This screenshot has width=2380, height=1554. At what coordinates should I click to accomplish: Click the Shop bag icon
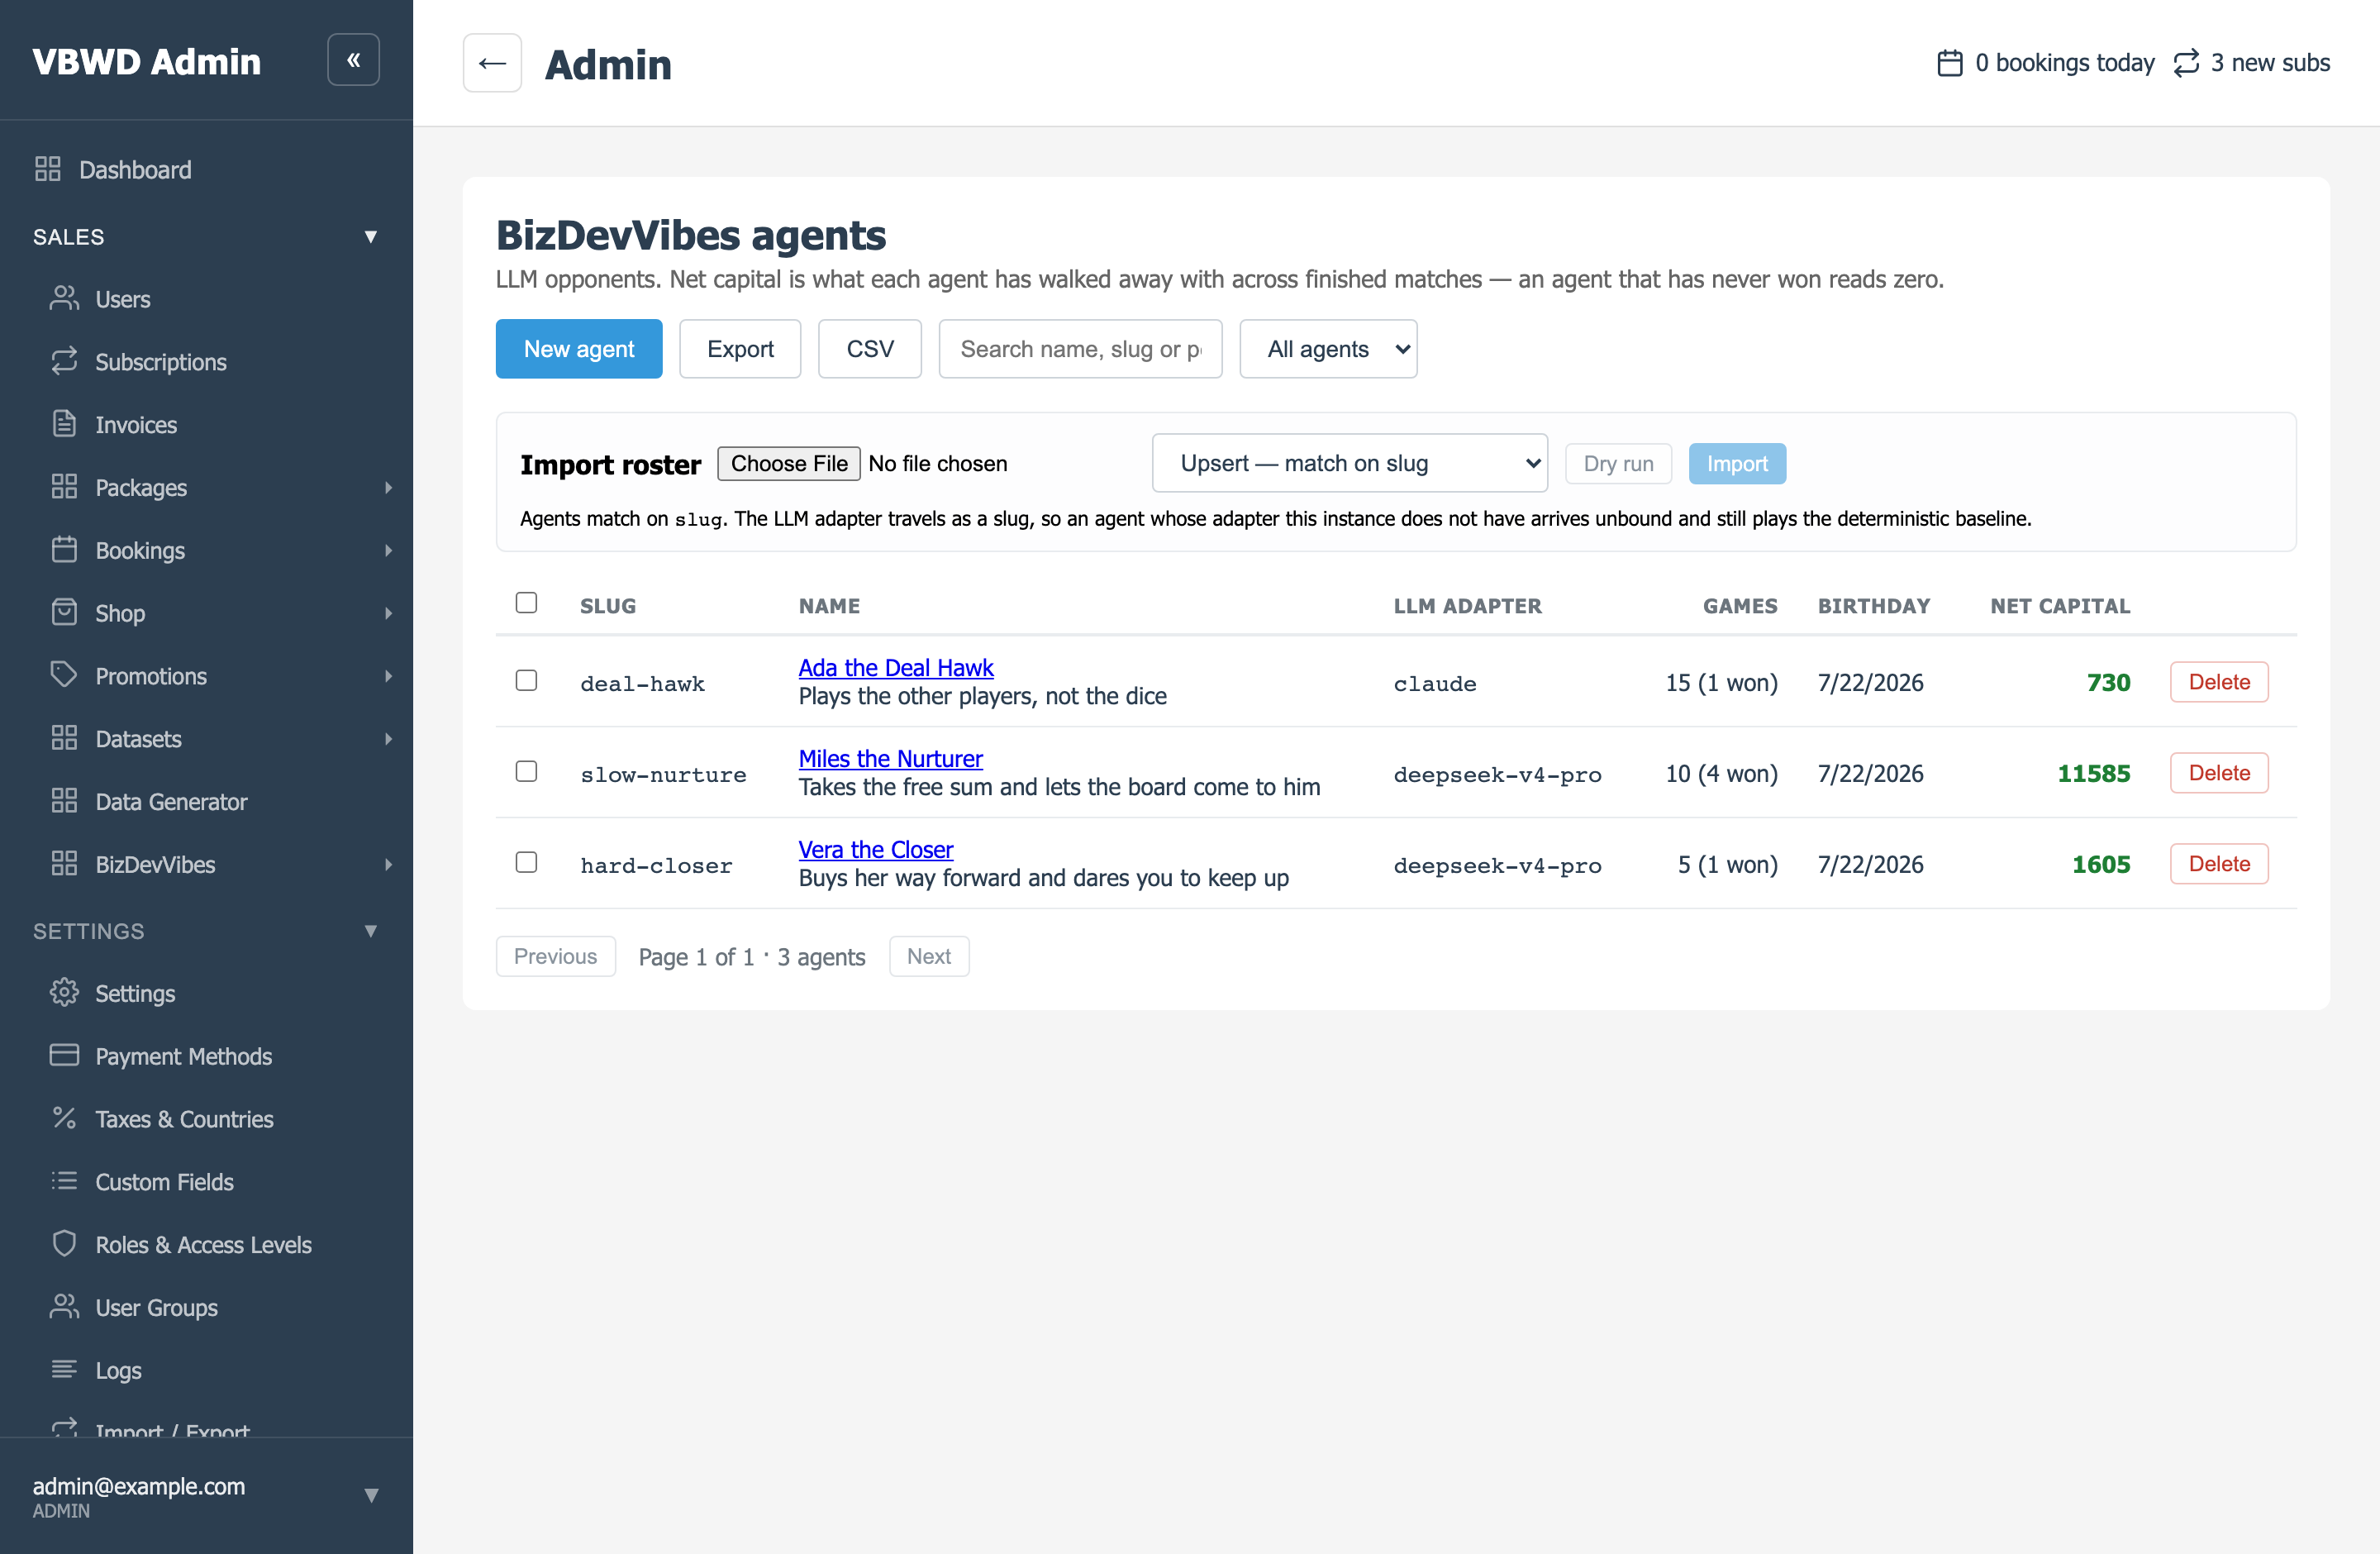(64, 612)
